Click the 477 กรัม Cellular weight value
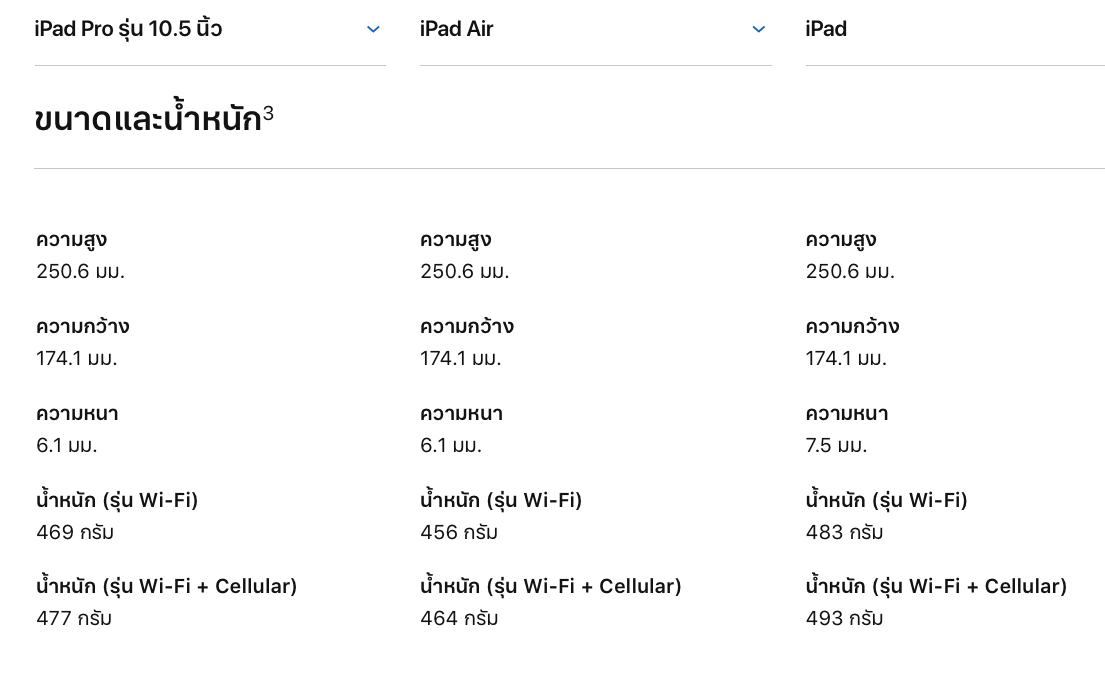Viewport: 1105px width, 692px height. point(74,619)
